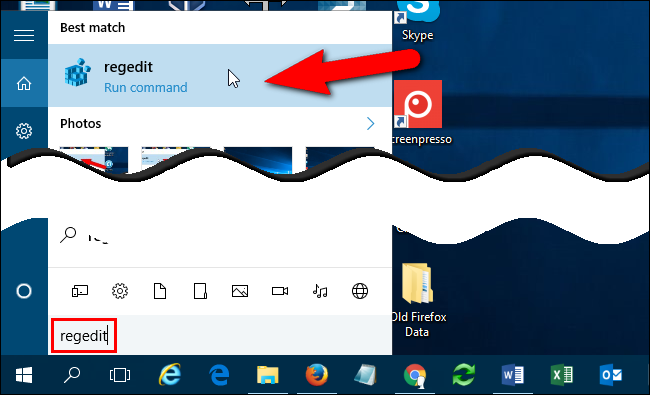Click the Photos section heading
This screenshot has height=395, width=650.
coord(80,124)
